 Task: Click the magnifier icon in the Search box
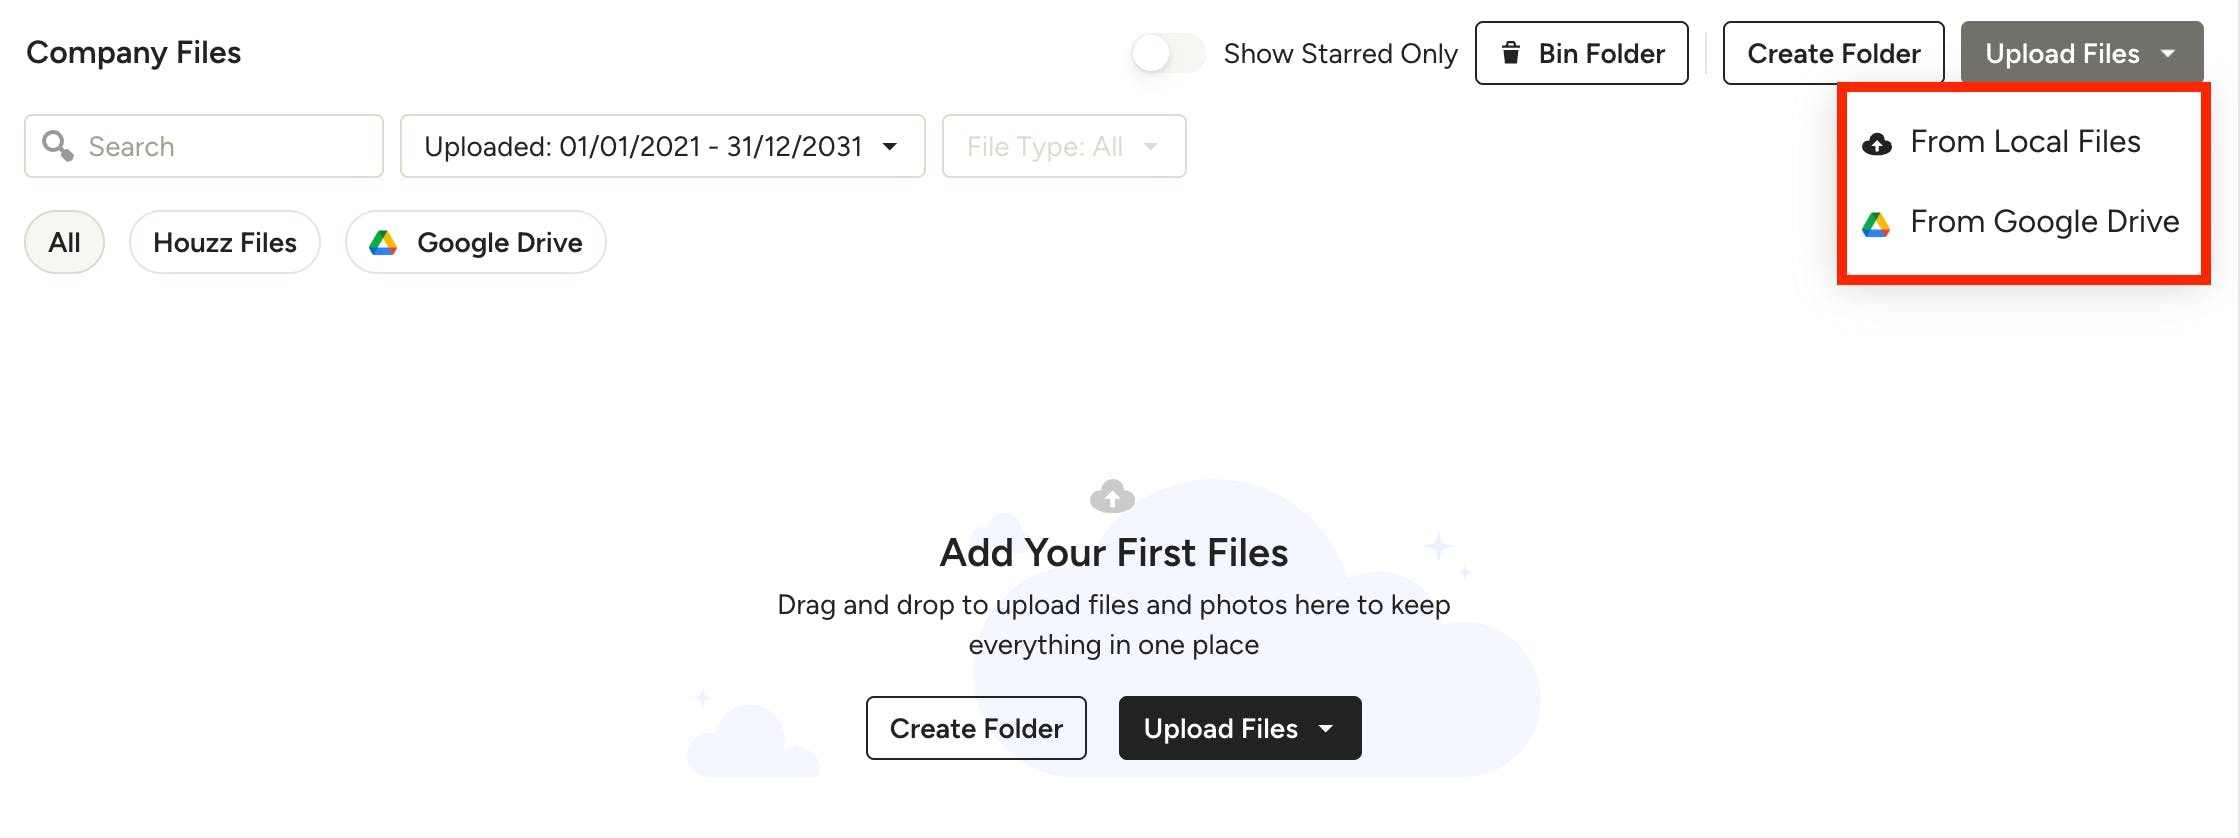[x=57, y=146]
